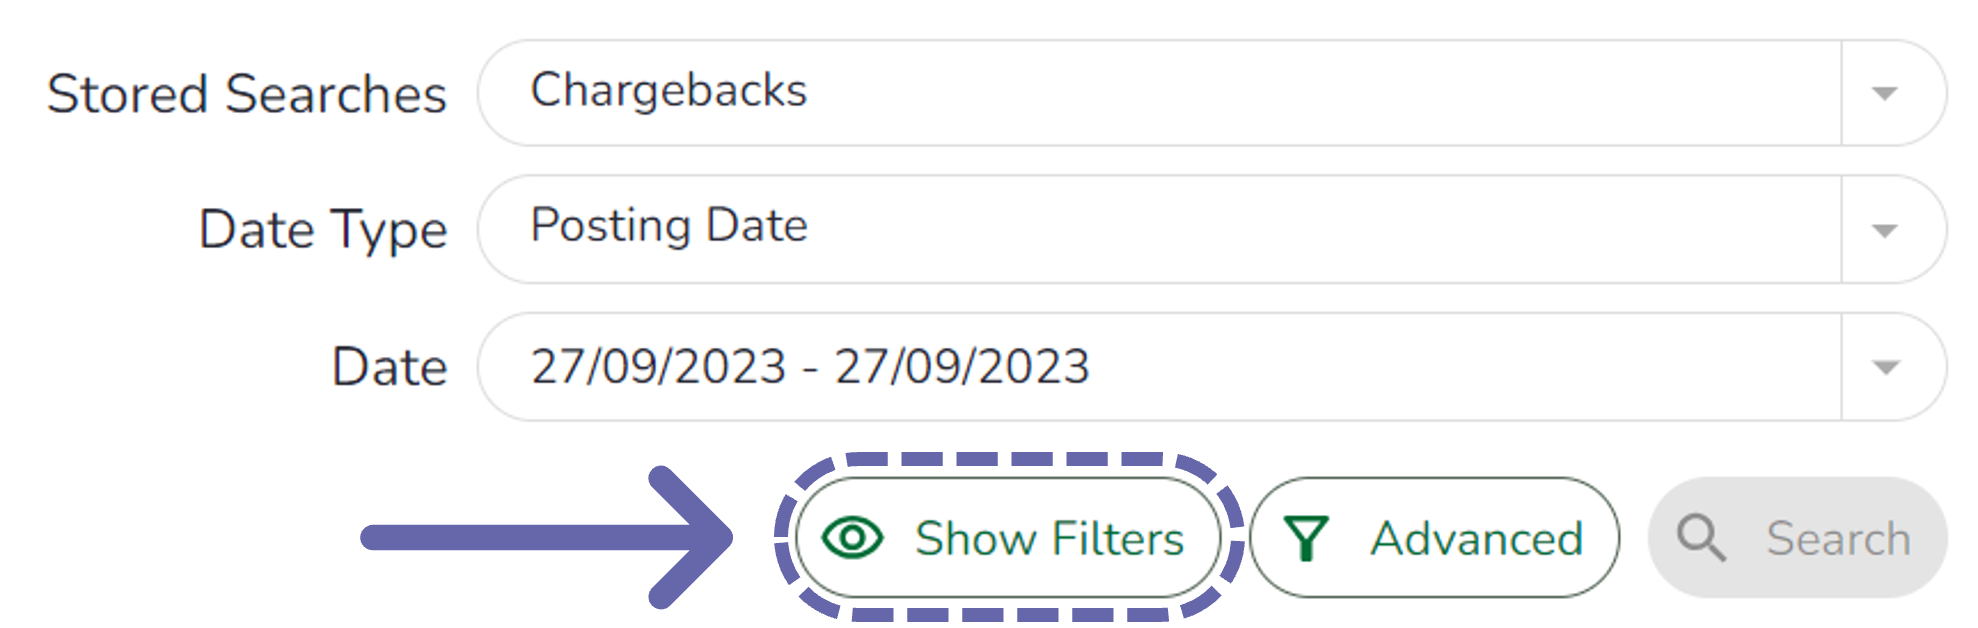Select the Chargebacks value in Stored Searches
The image size is (1978, 628).
point(668,90)
